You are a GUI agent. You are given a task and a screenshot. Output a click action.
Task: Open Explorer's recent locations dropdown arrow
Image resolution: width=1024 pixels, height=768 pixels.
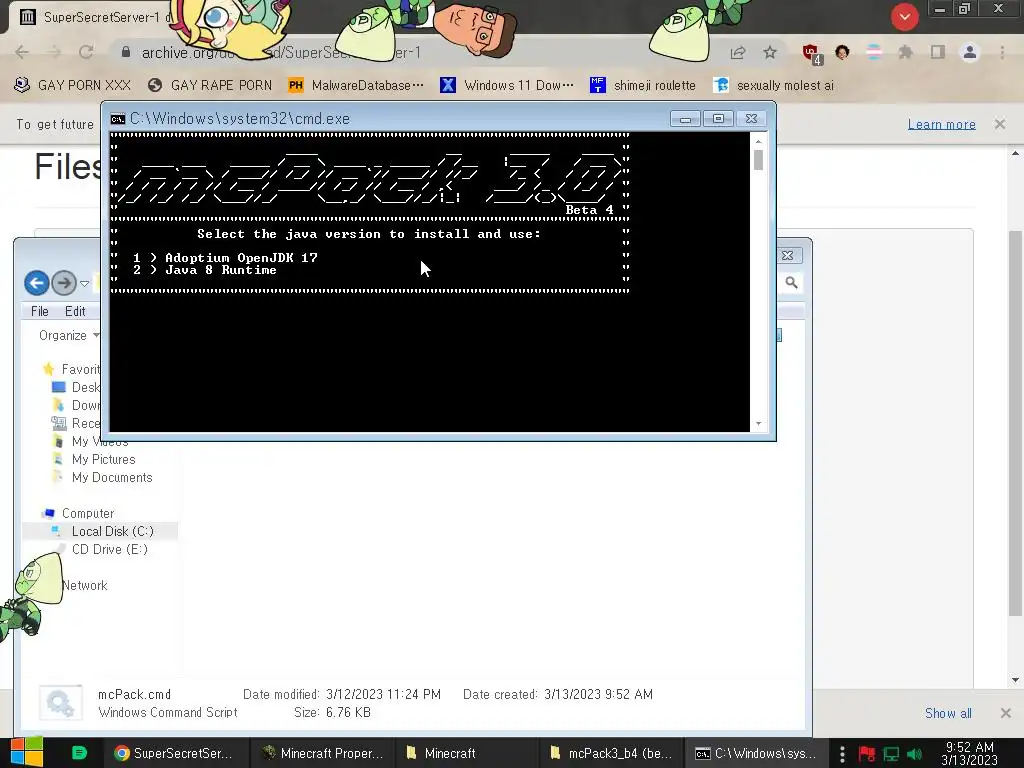[84, 283]
